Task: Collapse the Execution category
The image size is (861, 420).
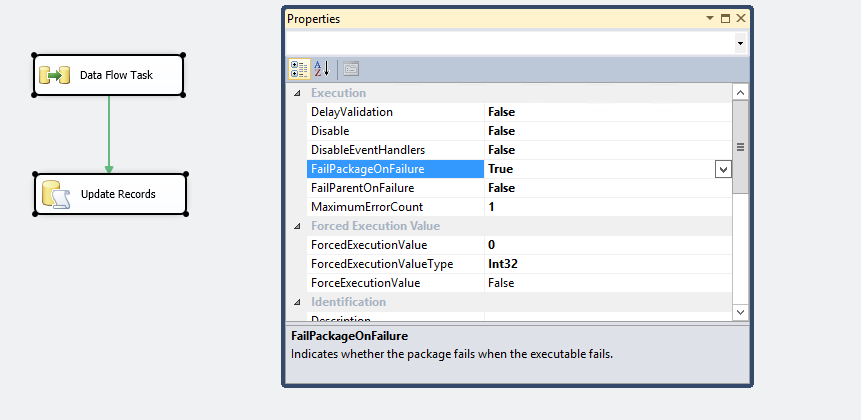Action: point(296,93)
